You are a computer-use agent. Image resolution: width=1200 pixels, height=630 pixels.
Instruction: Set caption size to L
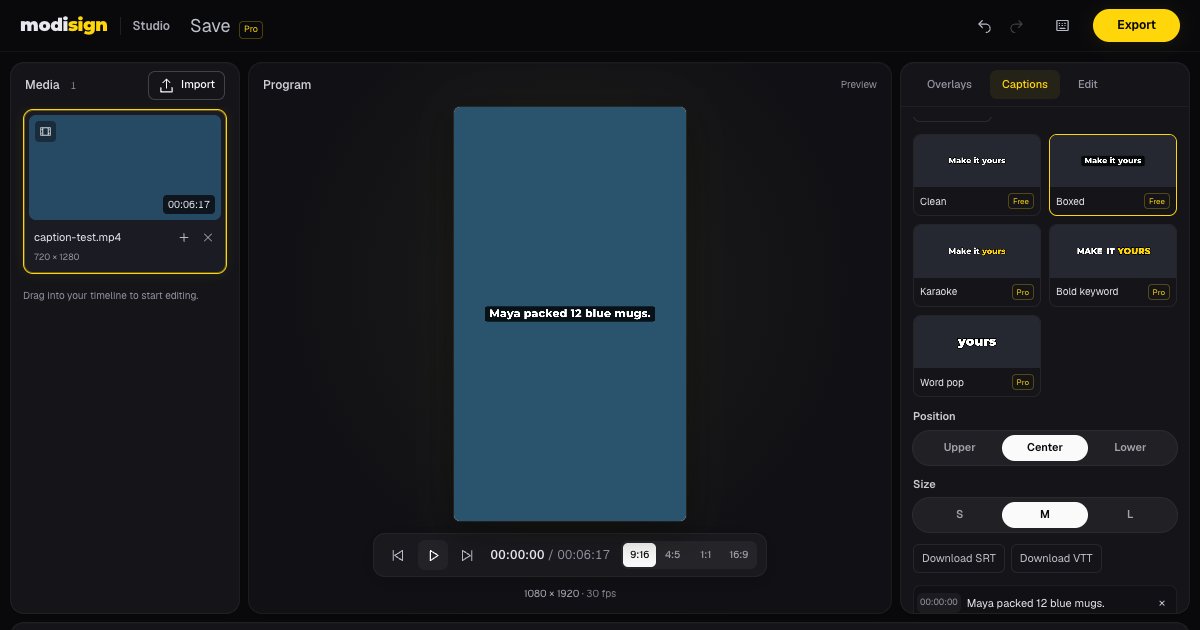tap(1130, 514)
